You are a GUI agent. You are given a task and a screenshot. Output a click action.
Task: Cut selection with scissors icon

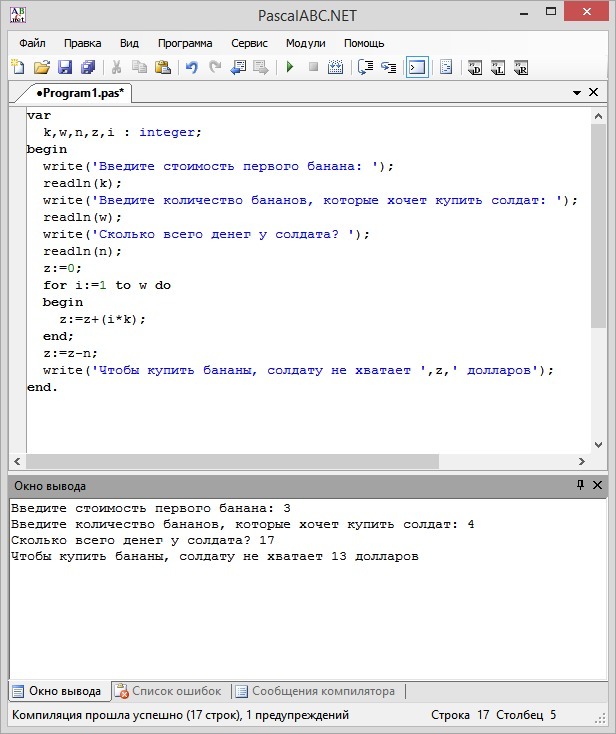(x=116, y=67)
